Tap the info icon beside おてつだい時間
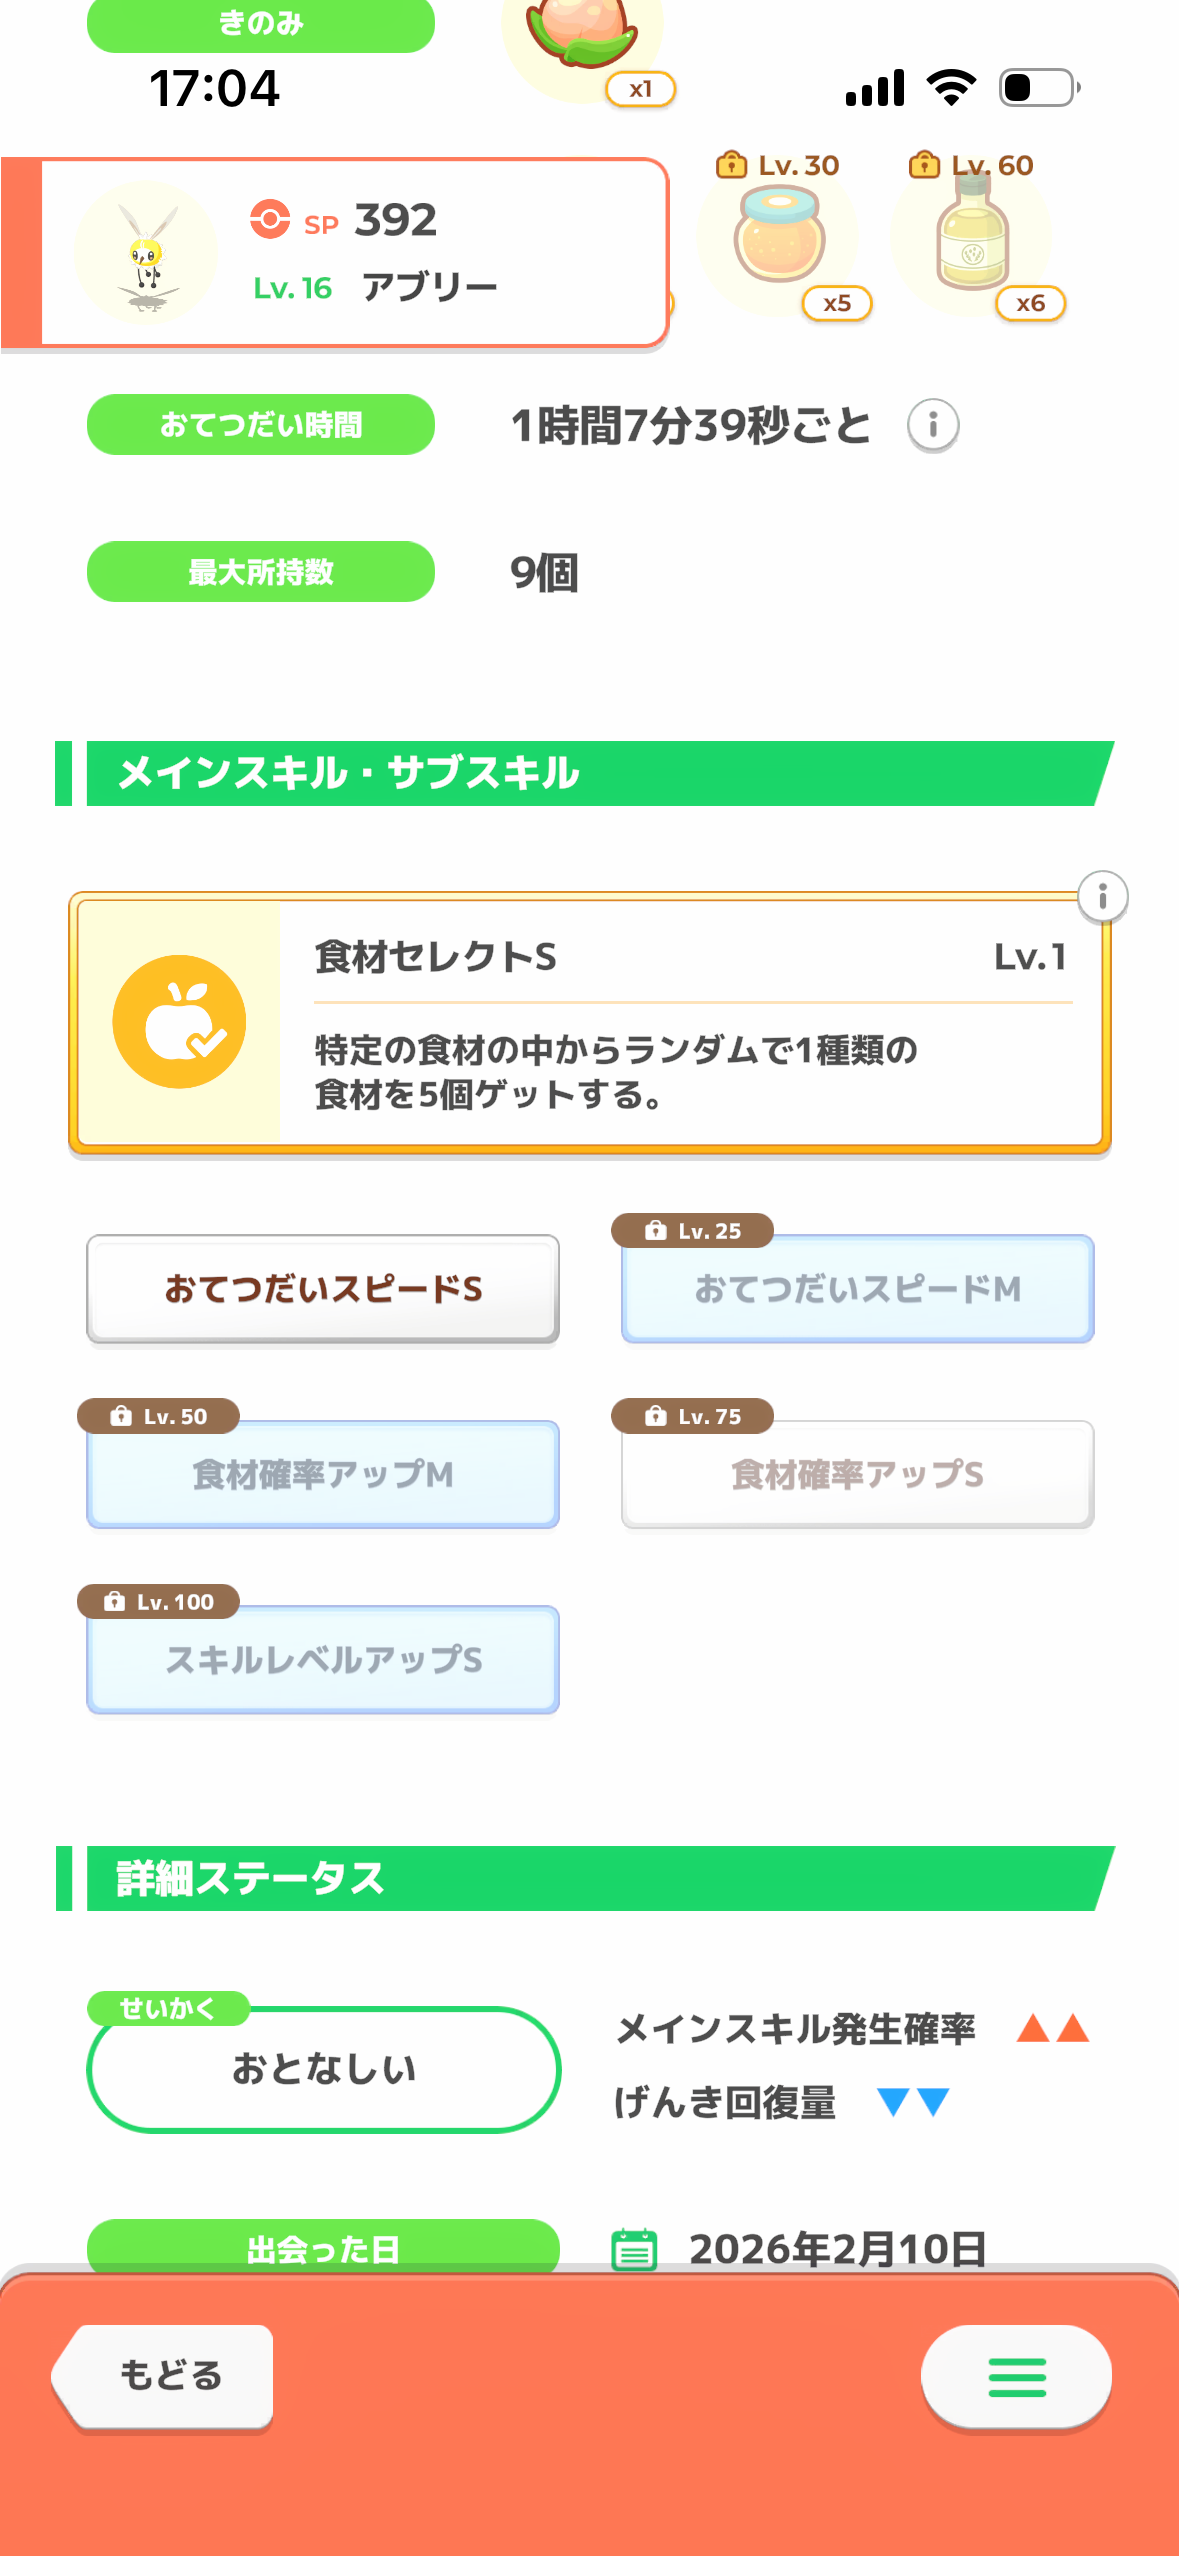 tap(933, 425)
